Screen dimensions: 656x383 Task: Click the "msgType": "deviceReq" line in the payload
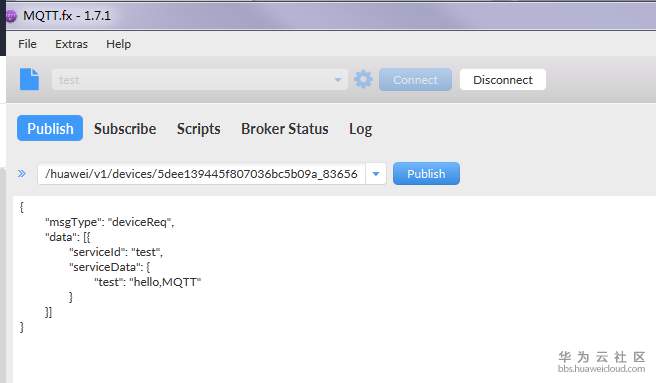coord(110,222)
